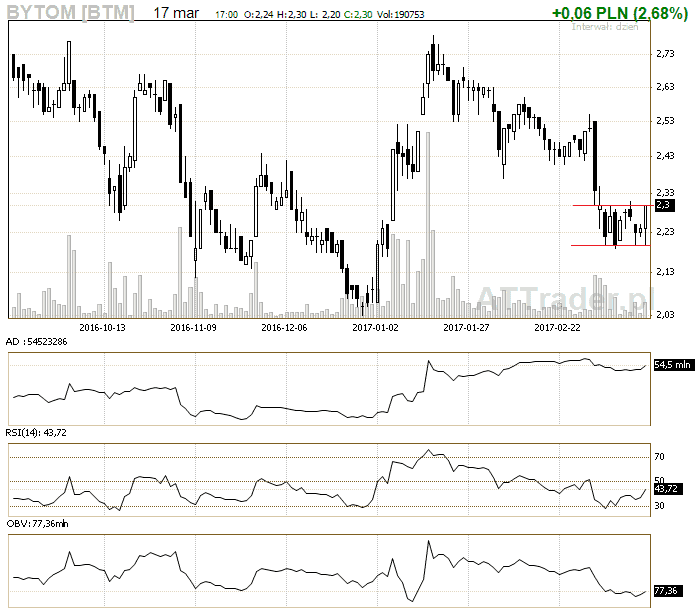Click the RSI(14) indicator label
Viewport: 700px width, 613px height.
click(x=40, y=432)
